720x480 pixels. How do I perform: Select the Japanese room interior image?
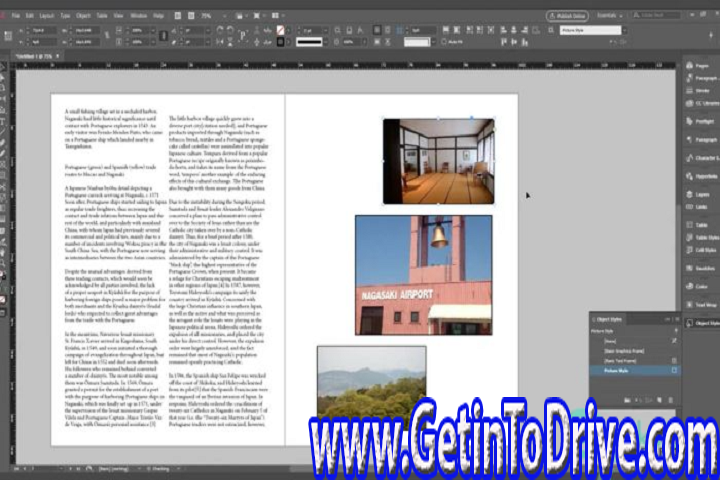[x=439, y=161]
